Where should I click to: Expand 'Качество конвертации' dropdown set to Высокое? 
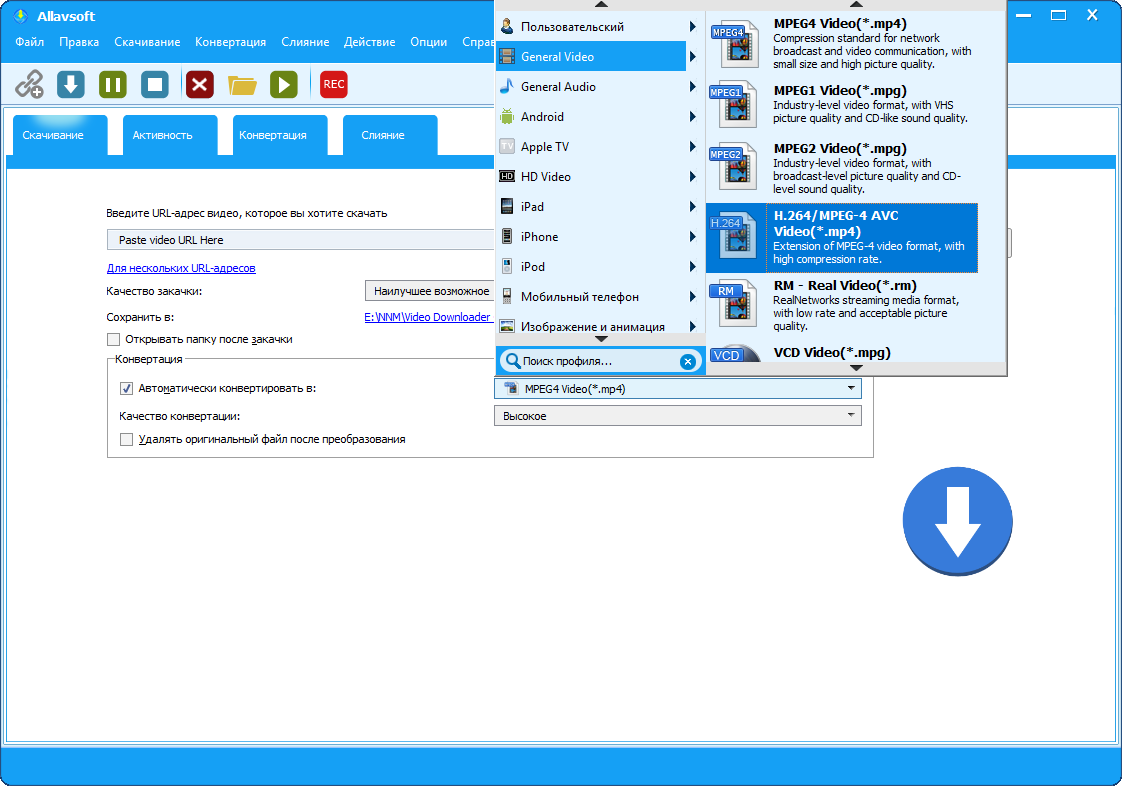pos(678,416)
